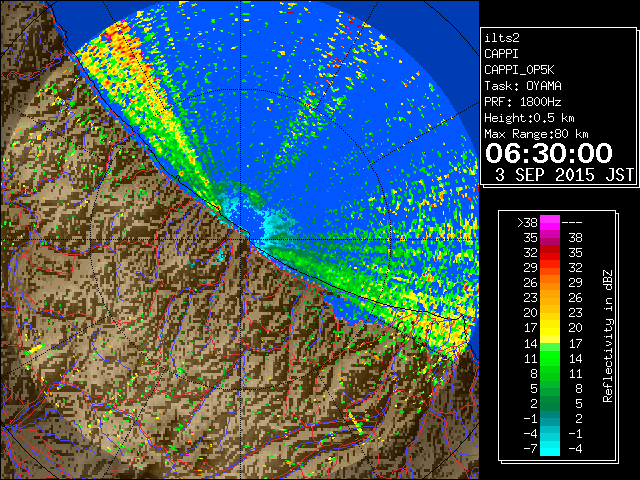Click the 06:30:00 timestamp text

(x=549, y=153)
